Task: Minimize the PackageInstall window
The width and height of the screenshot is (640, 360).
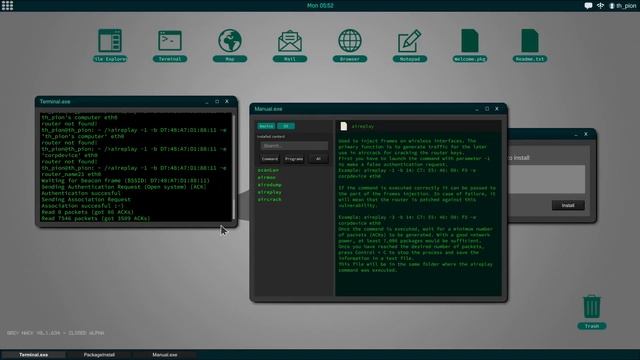Action: (x=576, y=134)
